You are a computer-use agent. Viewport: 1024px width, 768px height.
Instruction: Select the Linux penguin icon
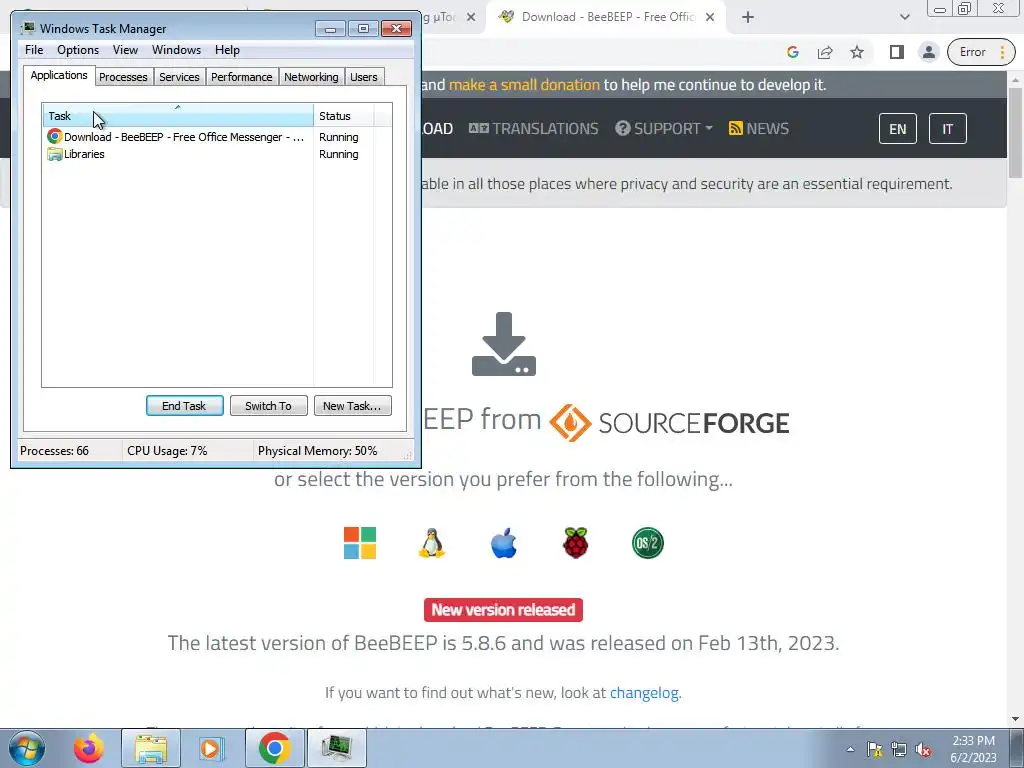pos(432,543)
